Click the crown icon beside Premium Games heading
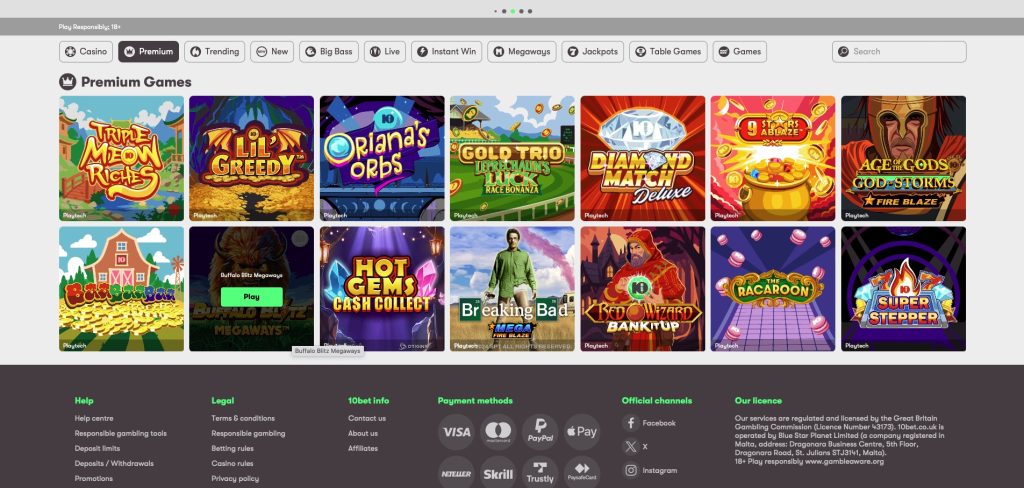Image resolution: width=1024 pixels, height=488 pixels. click(x=68, y=82)
